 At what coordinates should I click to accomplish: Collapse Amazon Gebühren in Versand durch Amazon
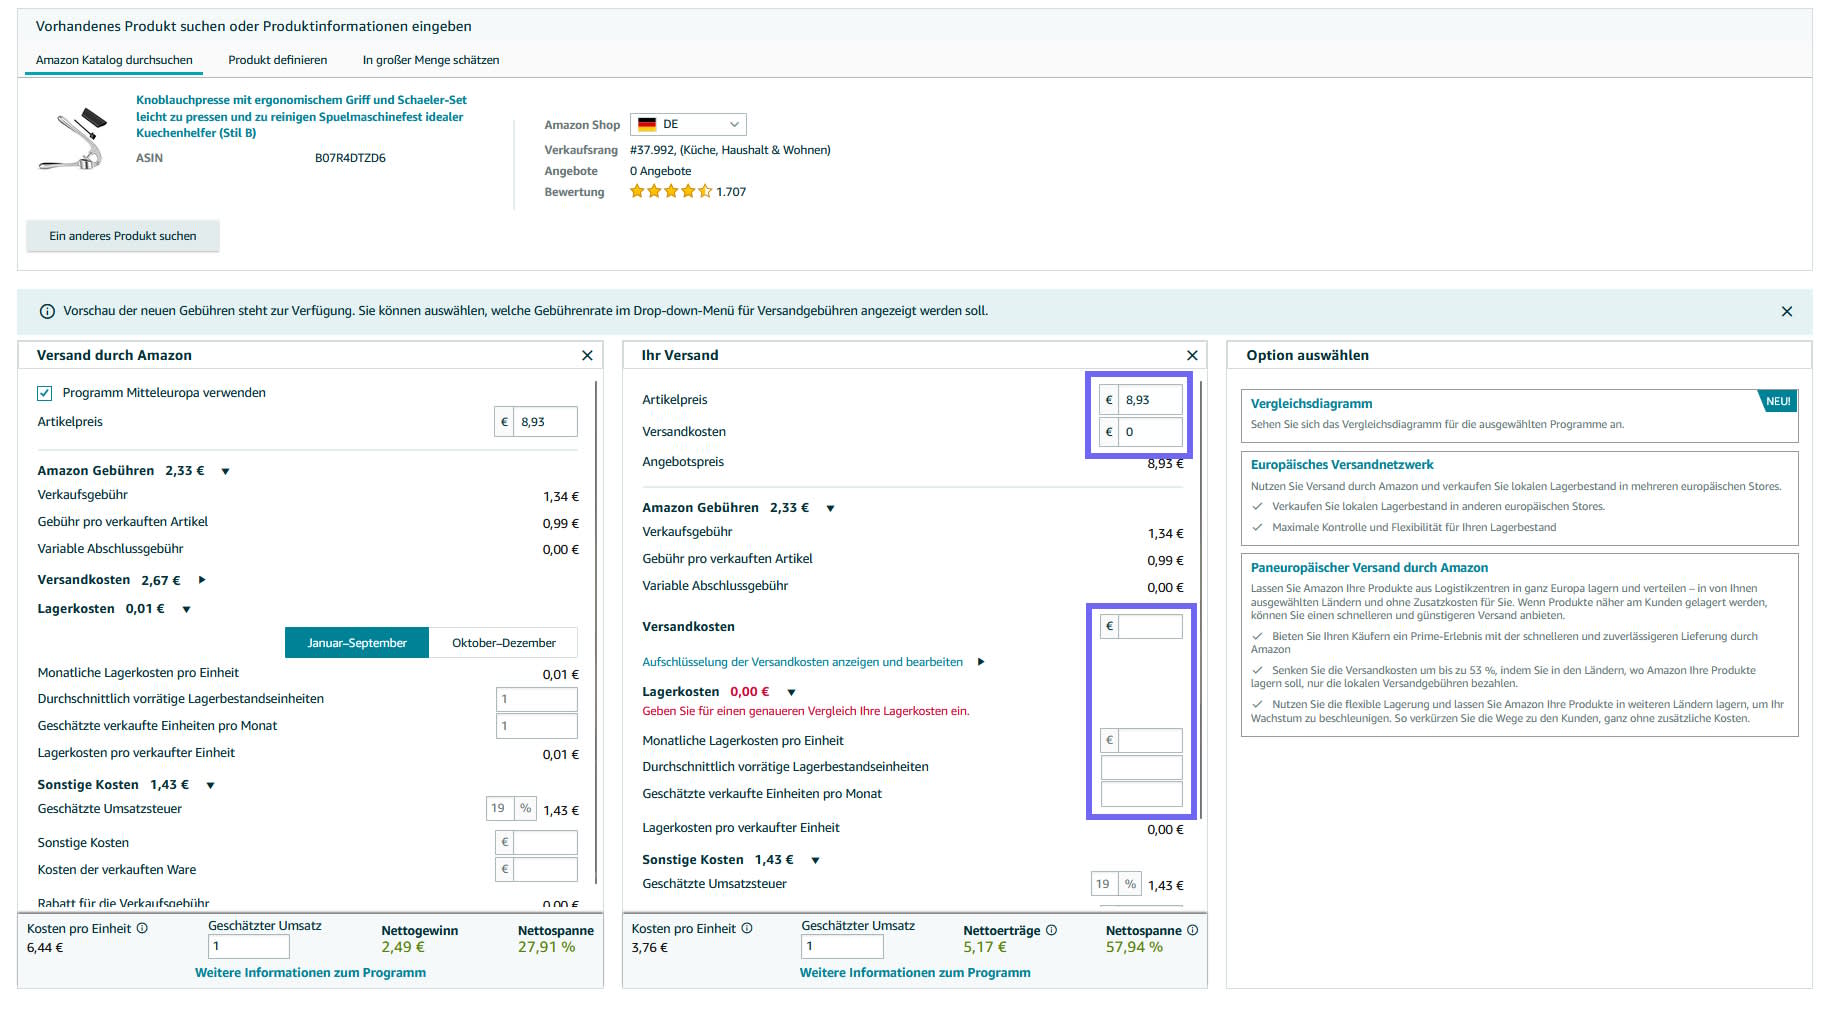coord(226,471)
